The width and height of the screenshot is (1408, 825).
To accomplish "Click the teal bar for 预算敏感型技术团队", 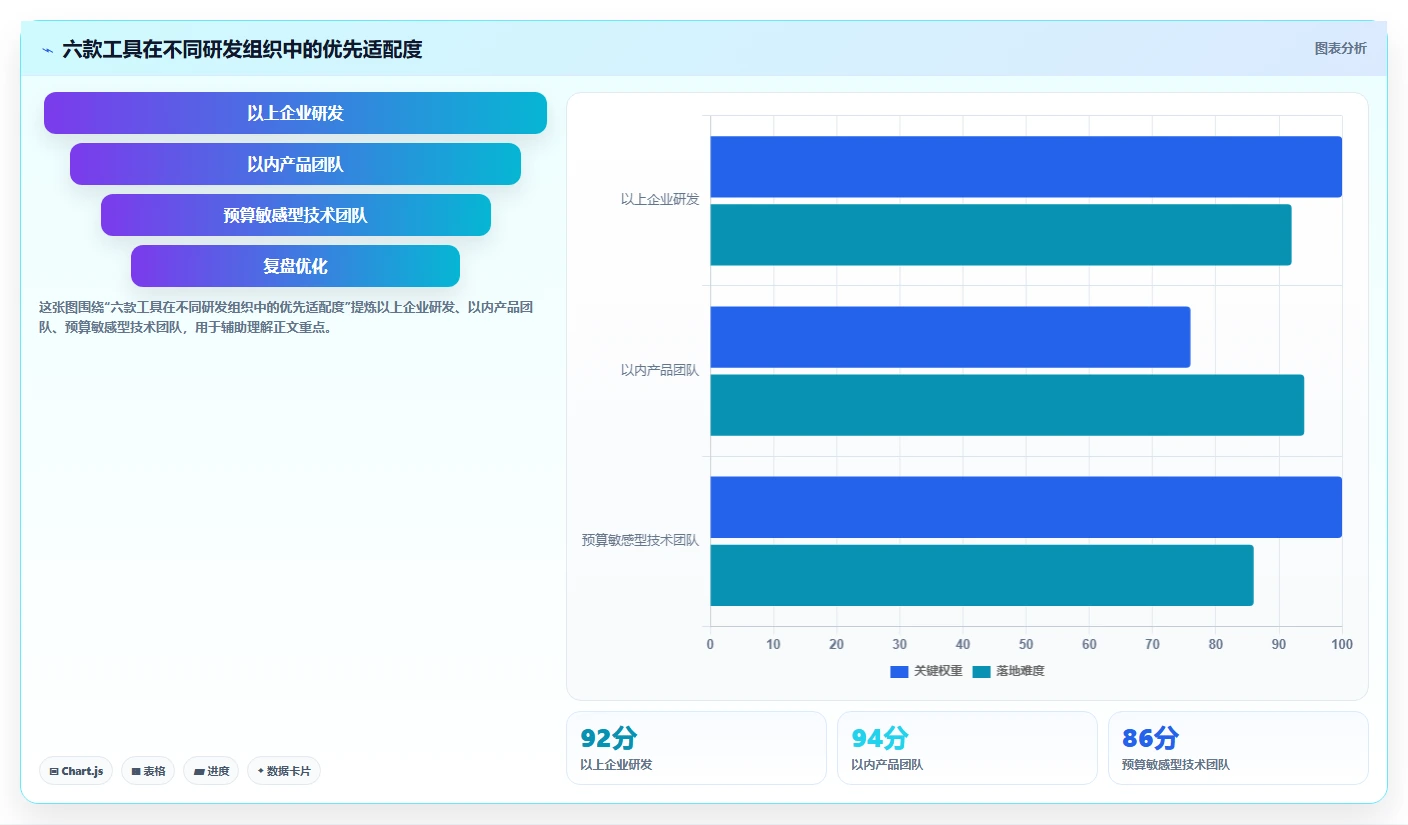I will click(982, 575).
